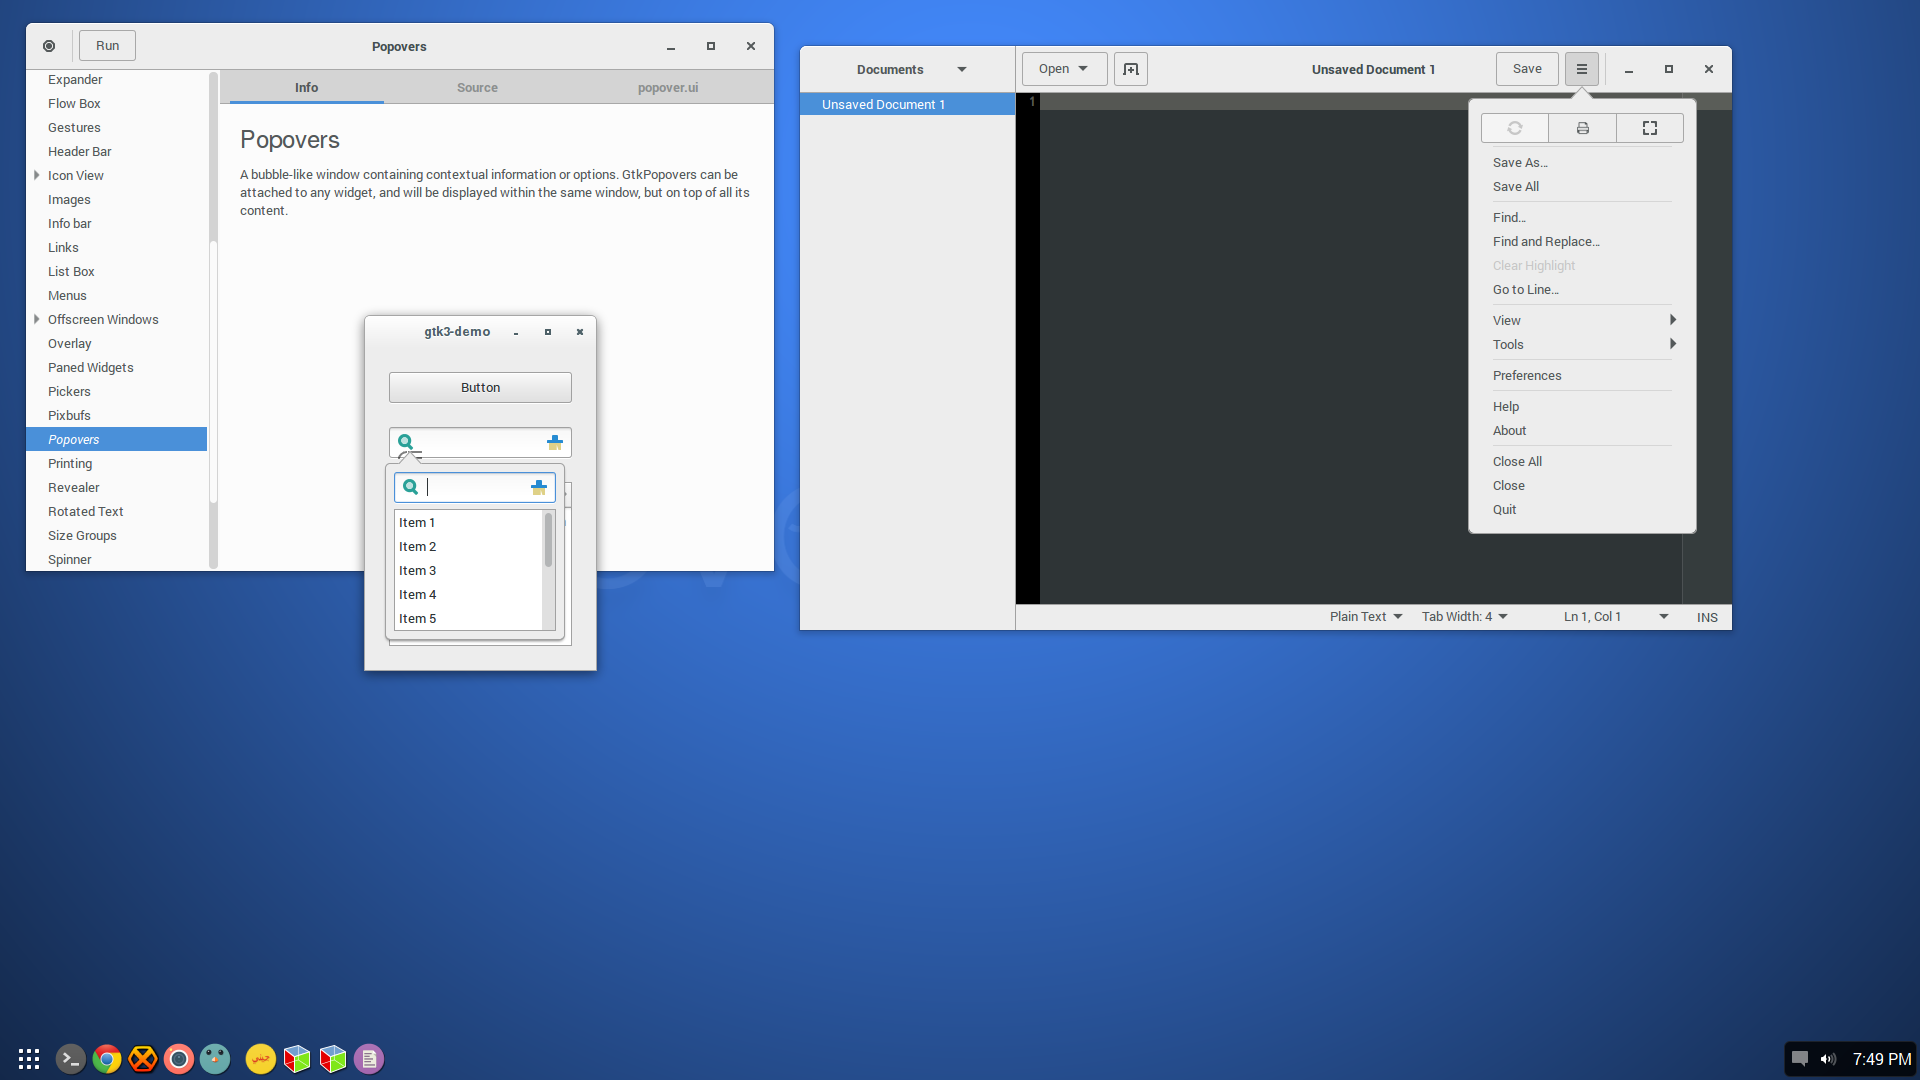Choose Close All in gedit menu
Screen dimensions: 1920x1080
[x=1582, y=461]
